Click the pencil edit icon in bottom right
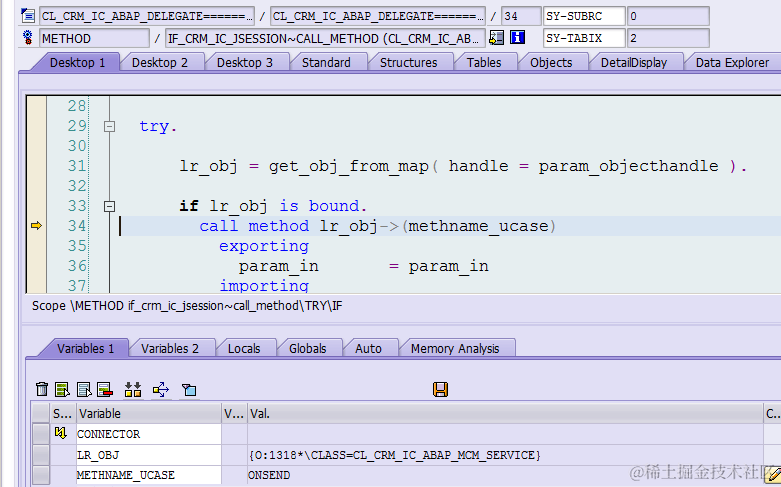 pos(774,474)
